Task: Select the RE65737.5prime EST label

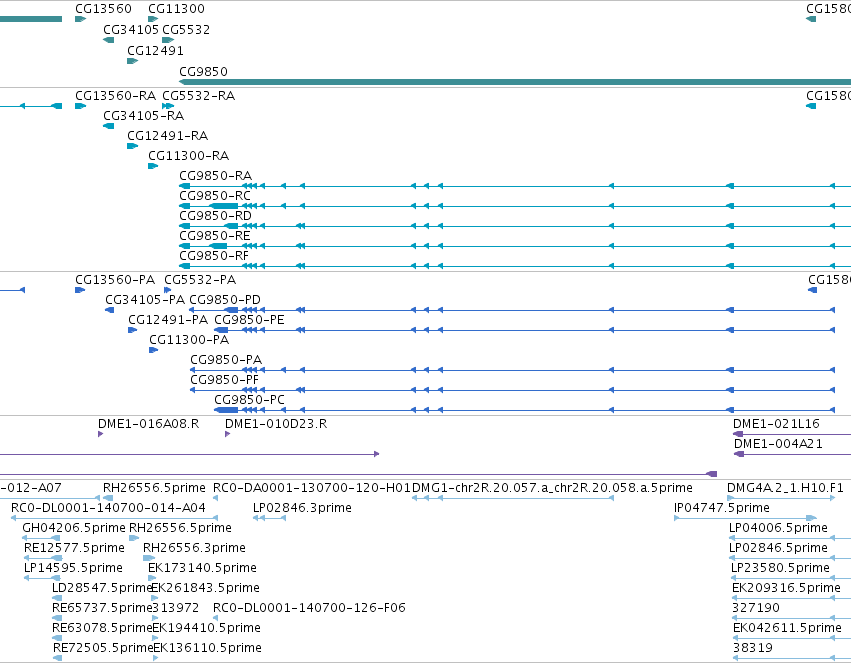Action: pyautogui.click(x=102, y=608)
